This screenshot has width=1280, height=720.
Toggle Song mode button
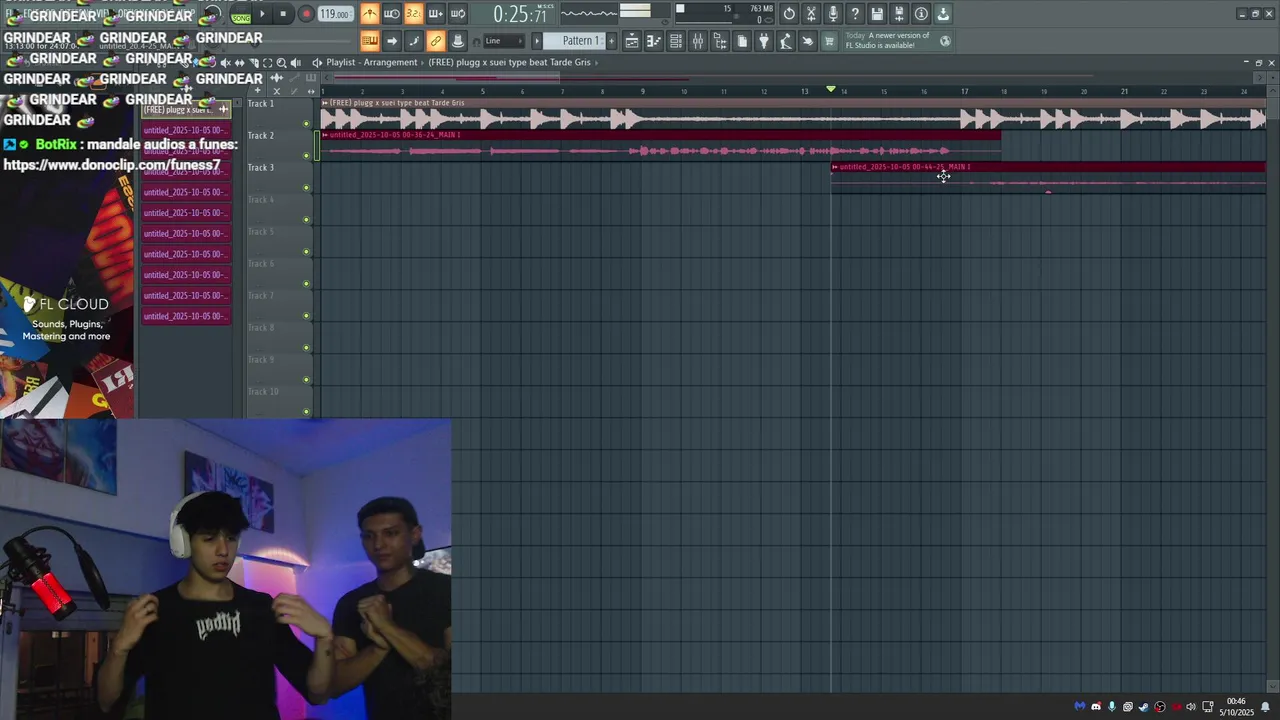coord(241,18)
